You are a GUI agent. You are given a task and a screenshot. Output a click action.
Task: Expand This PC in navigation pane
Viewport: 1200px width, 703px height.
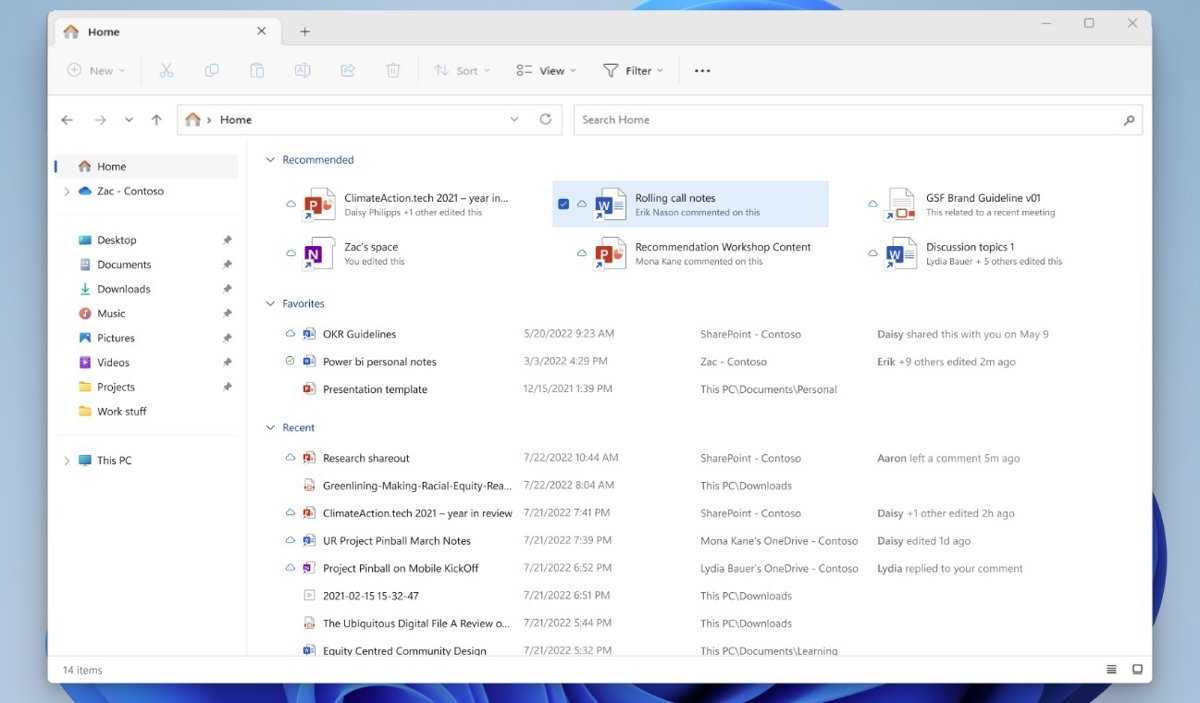(67, 461)
